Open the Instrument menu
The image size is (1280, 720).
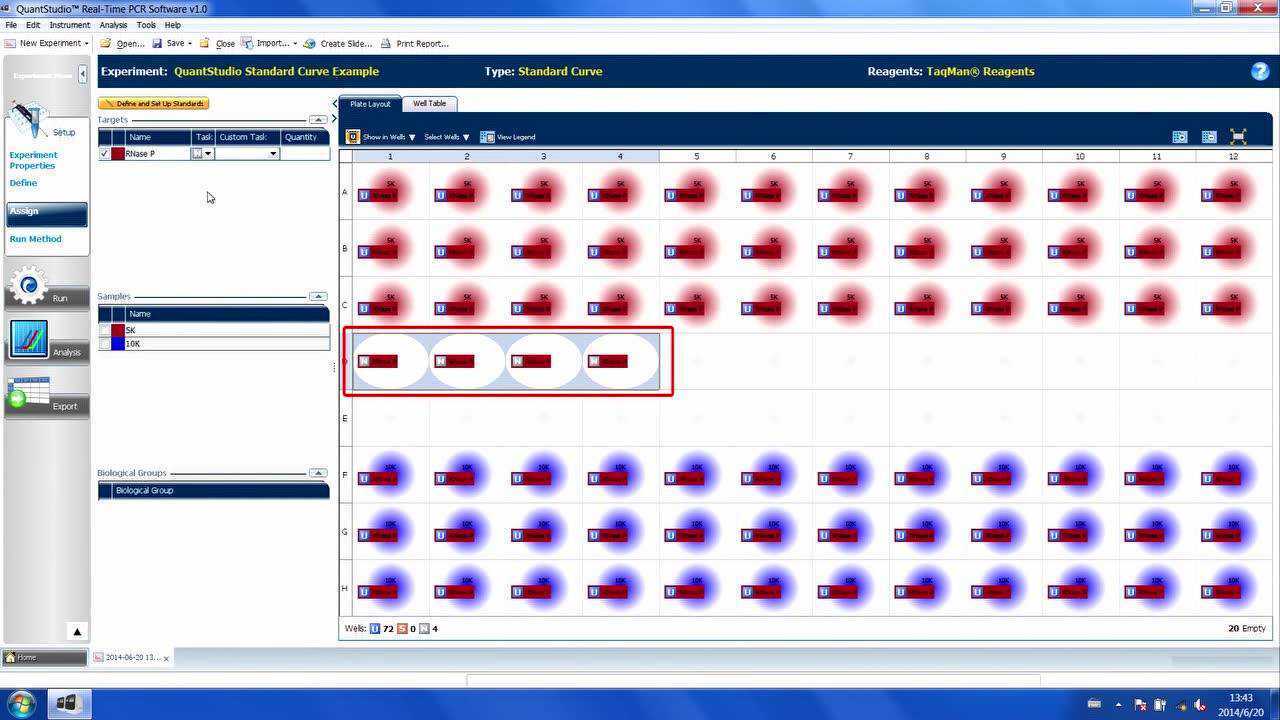(x=69, y=25)
